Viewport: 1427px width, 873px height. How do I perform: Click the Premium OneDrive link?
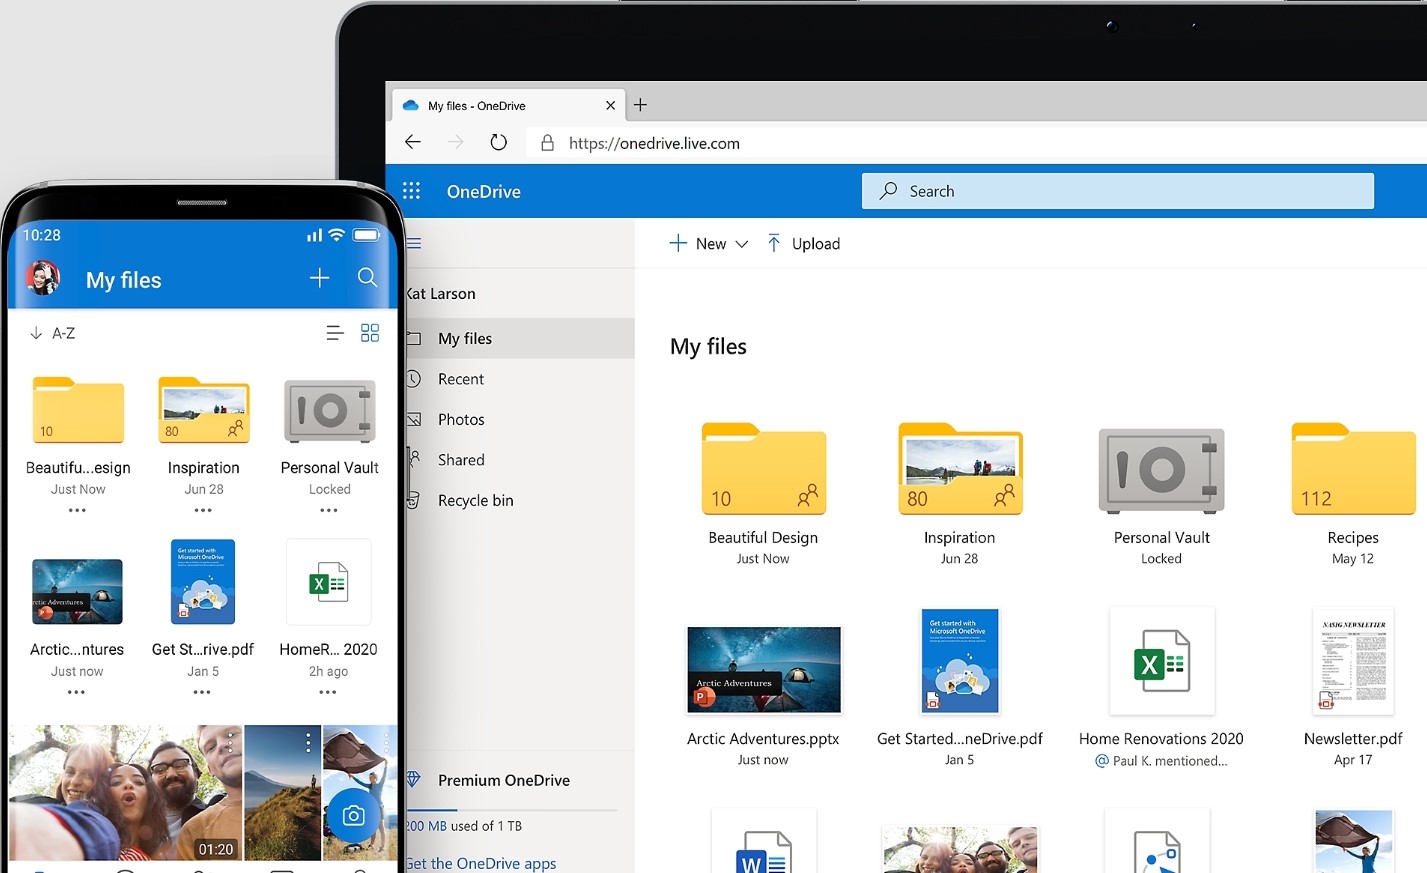pyautogui.click(x=503, y=780)
